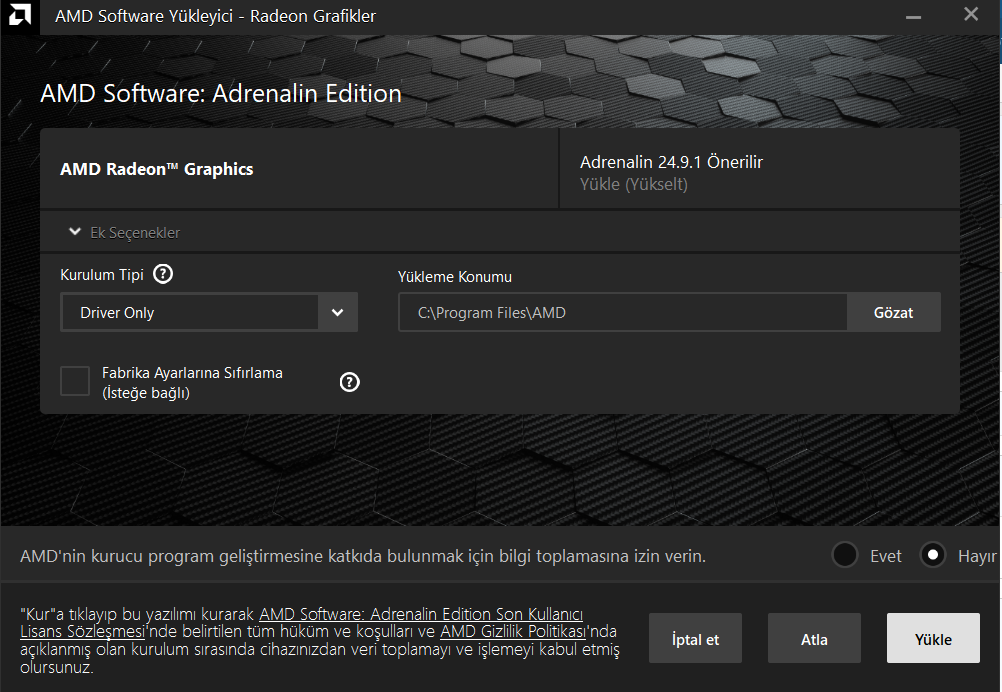Image resolution: width=1002 pixels, height=692 pixels.
Task: Click the data collection permission sentence
Action: coord(363,557)
